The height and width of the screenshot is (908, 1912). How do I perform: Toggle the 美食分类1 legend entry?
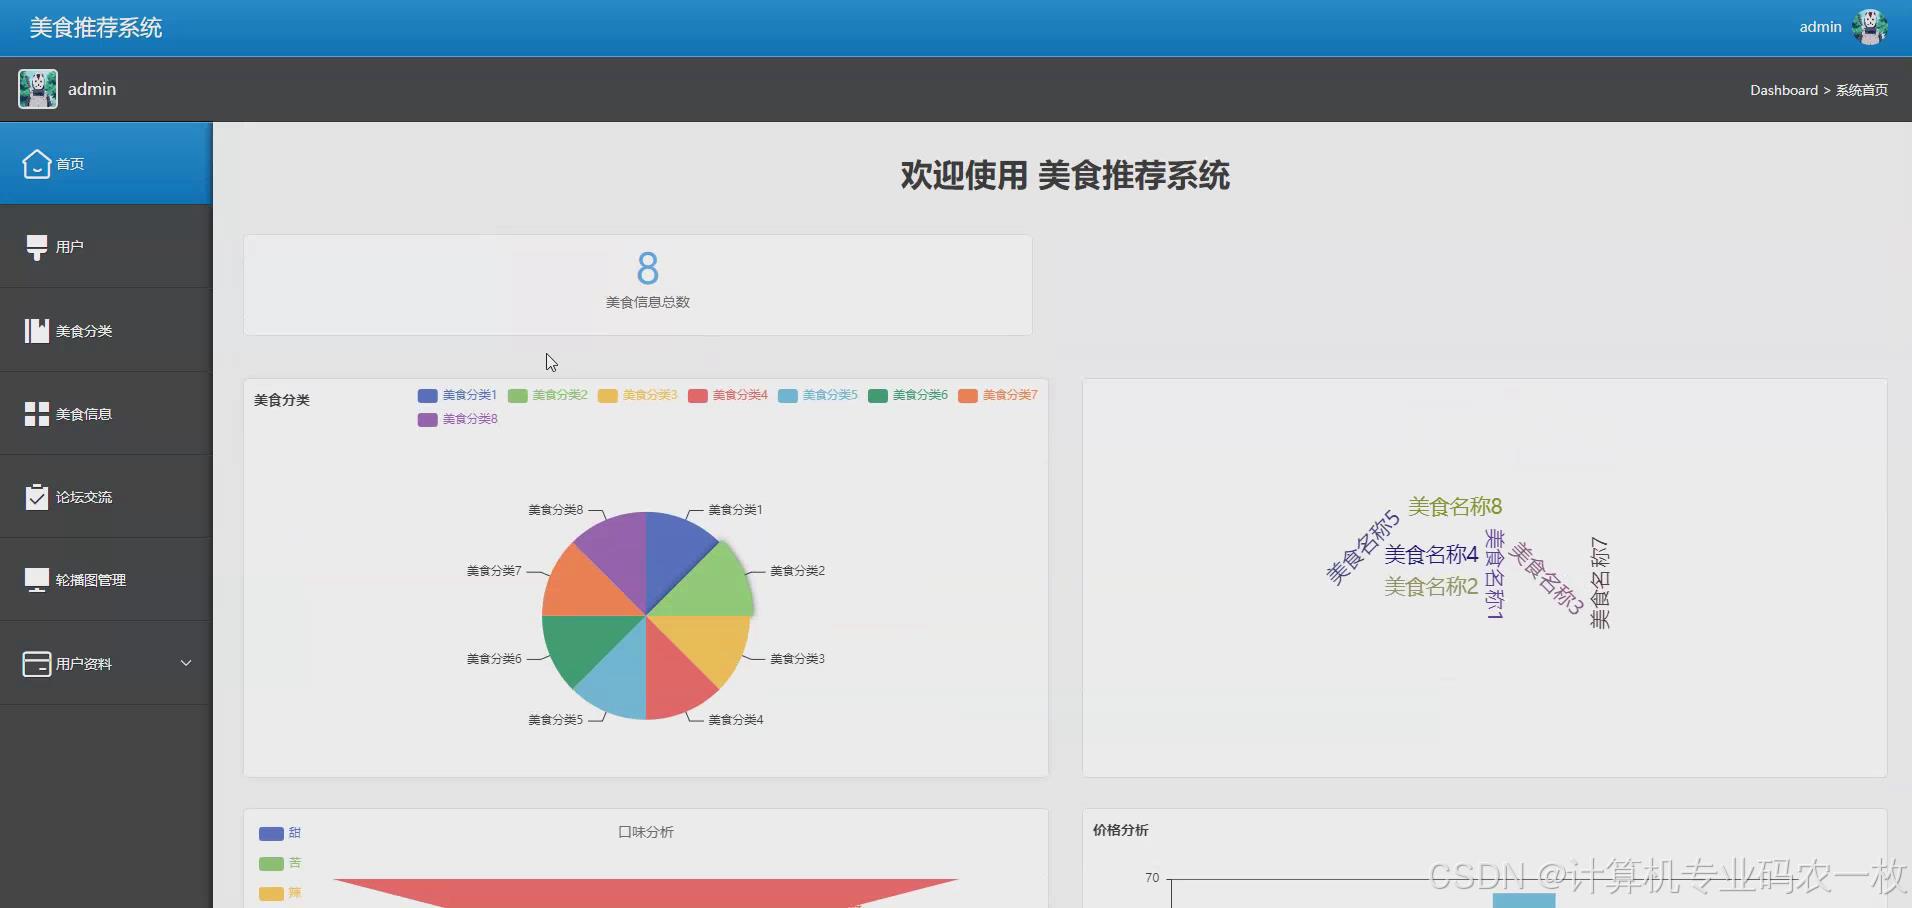(x=456, y=395)
